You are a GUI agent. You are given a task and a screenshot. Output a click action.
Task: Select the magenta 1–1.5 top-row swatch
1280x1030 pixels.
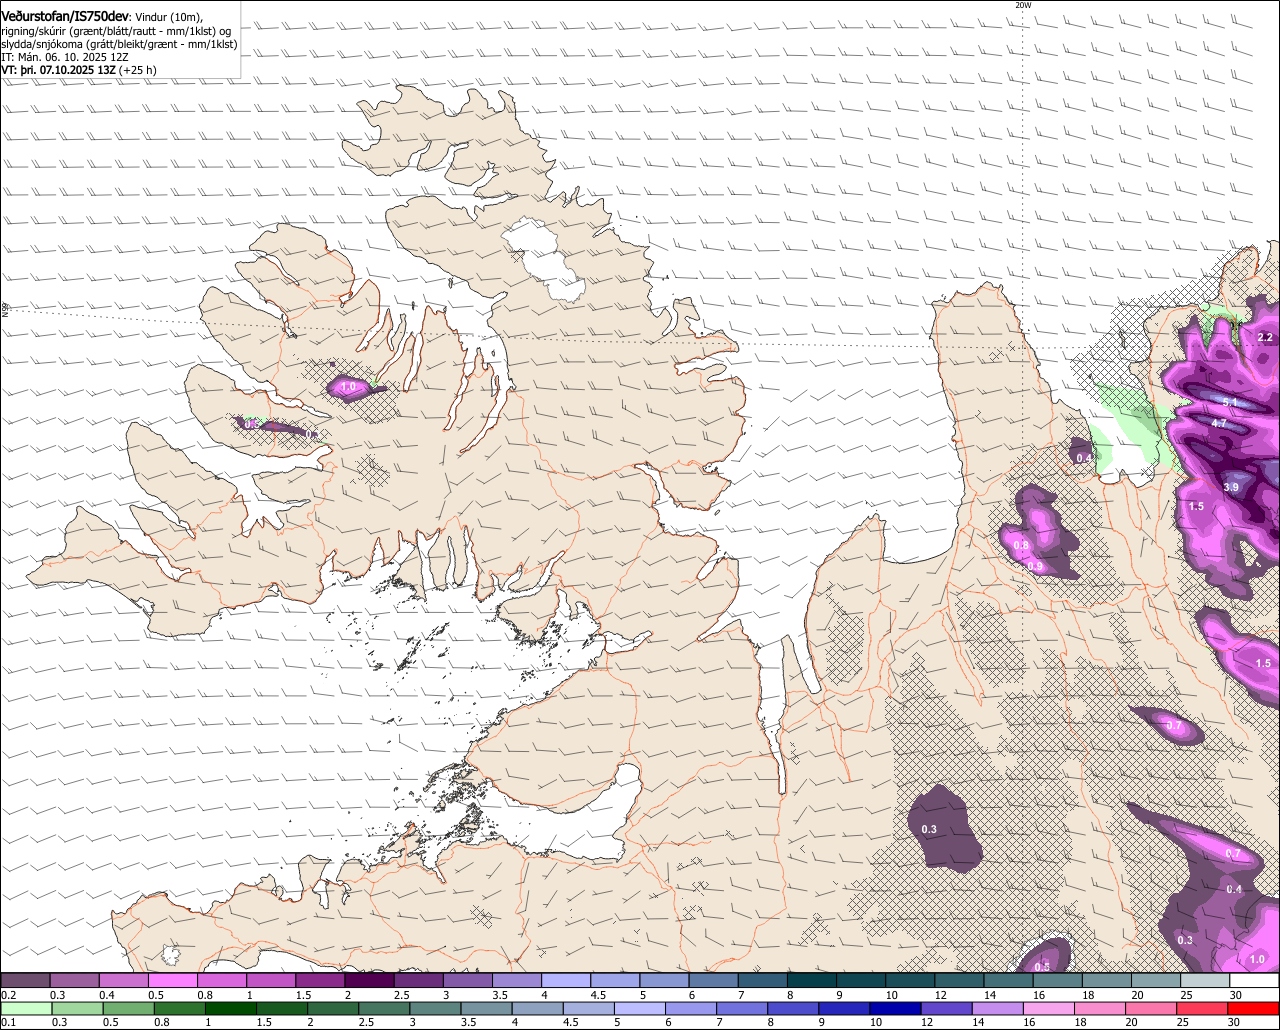pyautogui.click(x=271, y=980)
